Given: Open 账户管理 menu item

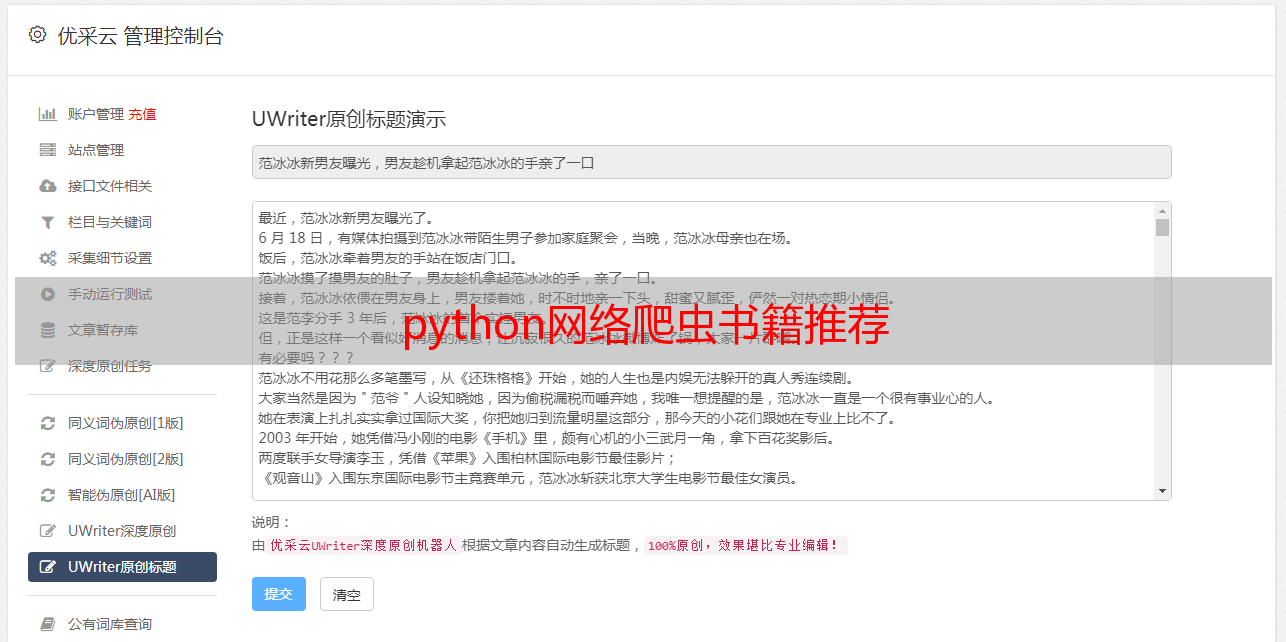Looking at the screenshot, I should pyautogui.click(x=95, y=114).
